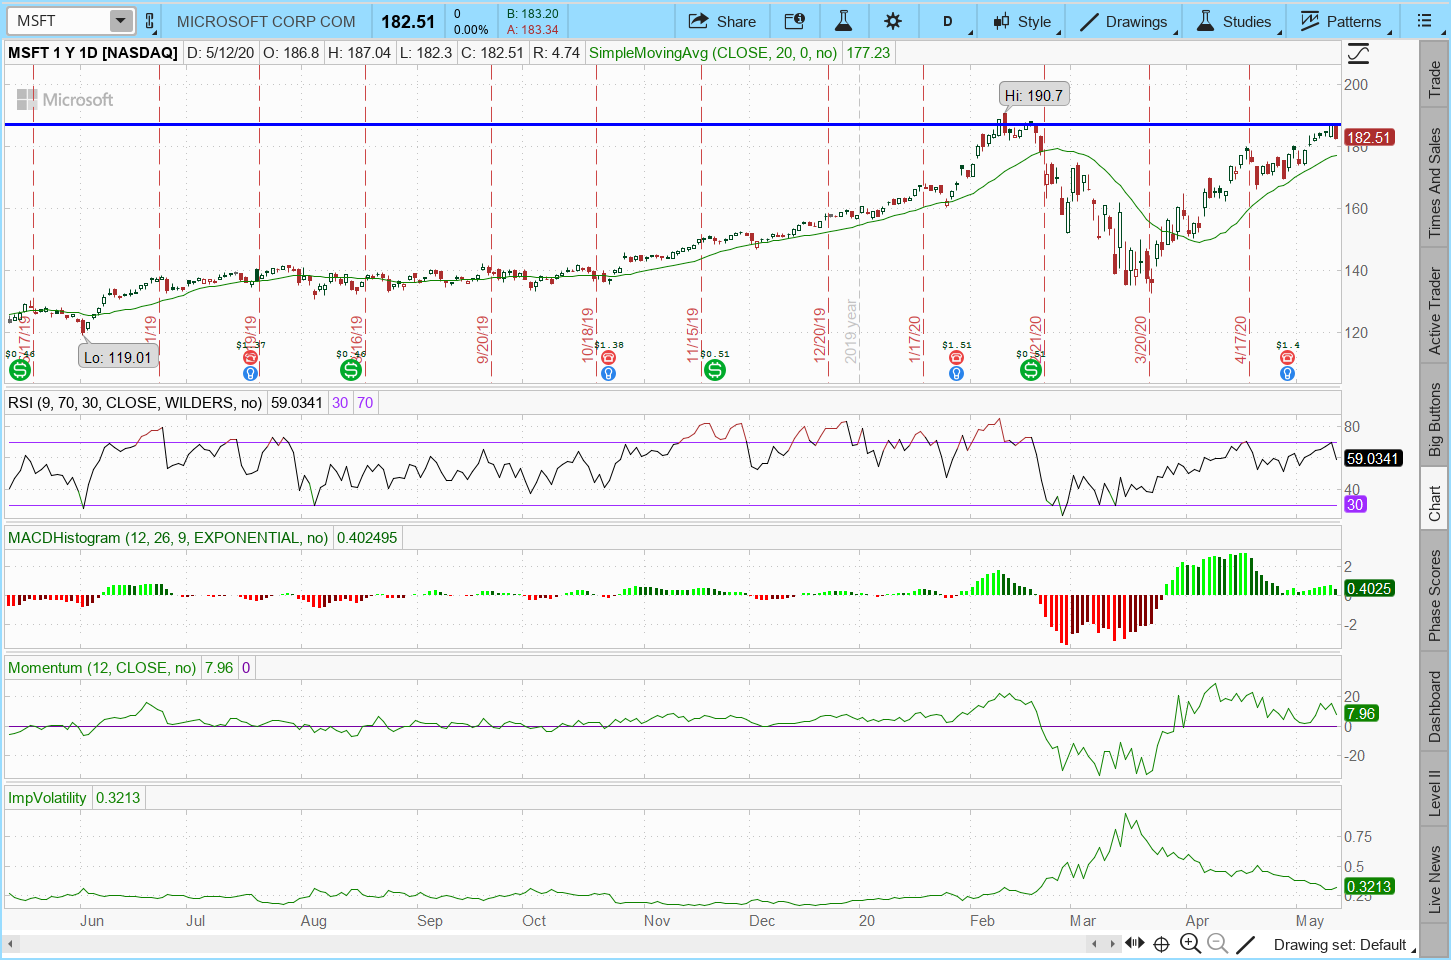Click the pan chart icon
The height and width of the screenshot is (960, 1451).
[x=1135, y=943]
